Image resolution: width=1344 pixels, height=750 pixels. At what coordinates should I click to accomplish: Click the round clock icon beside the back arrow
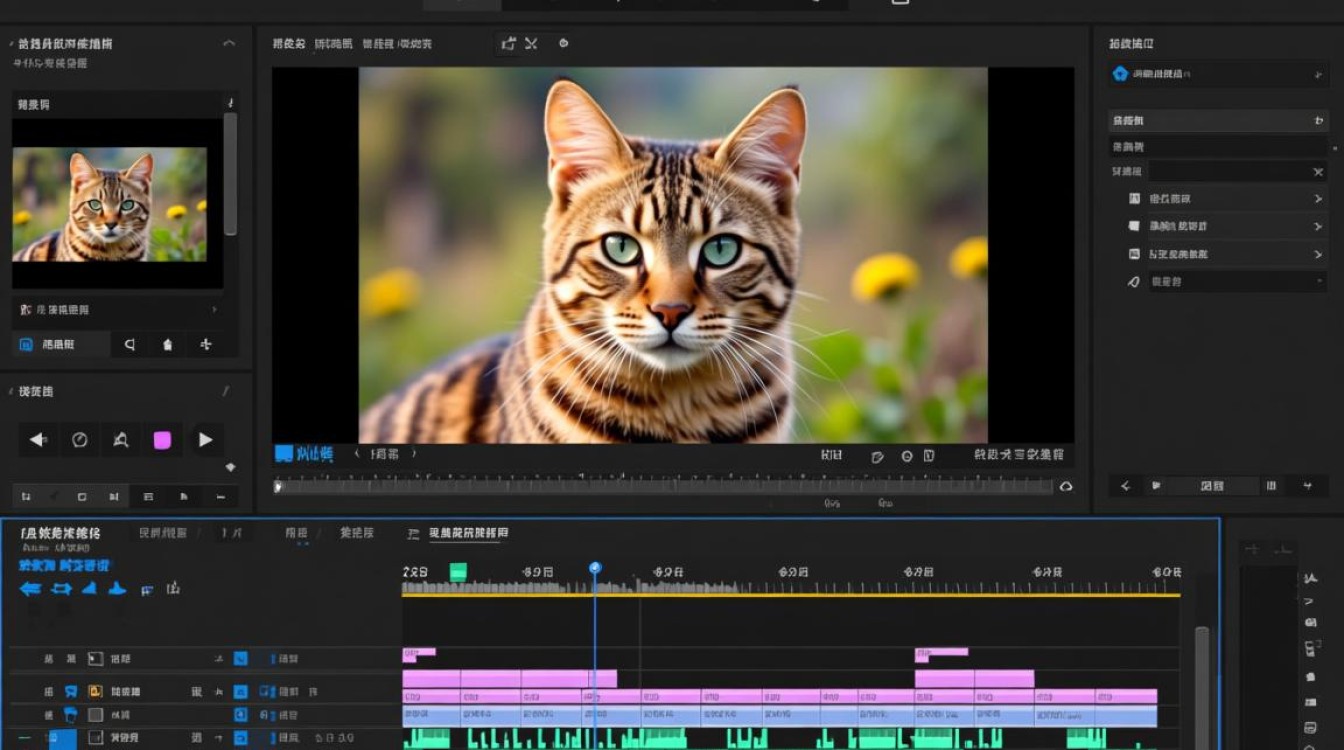pos(80,440)
